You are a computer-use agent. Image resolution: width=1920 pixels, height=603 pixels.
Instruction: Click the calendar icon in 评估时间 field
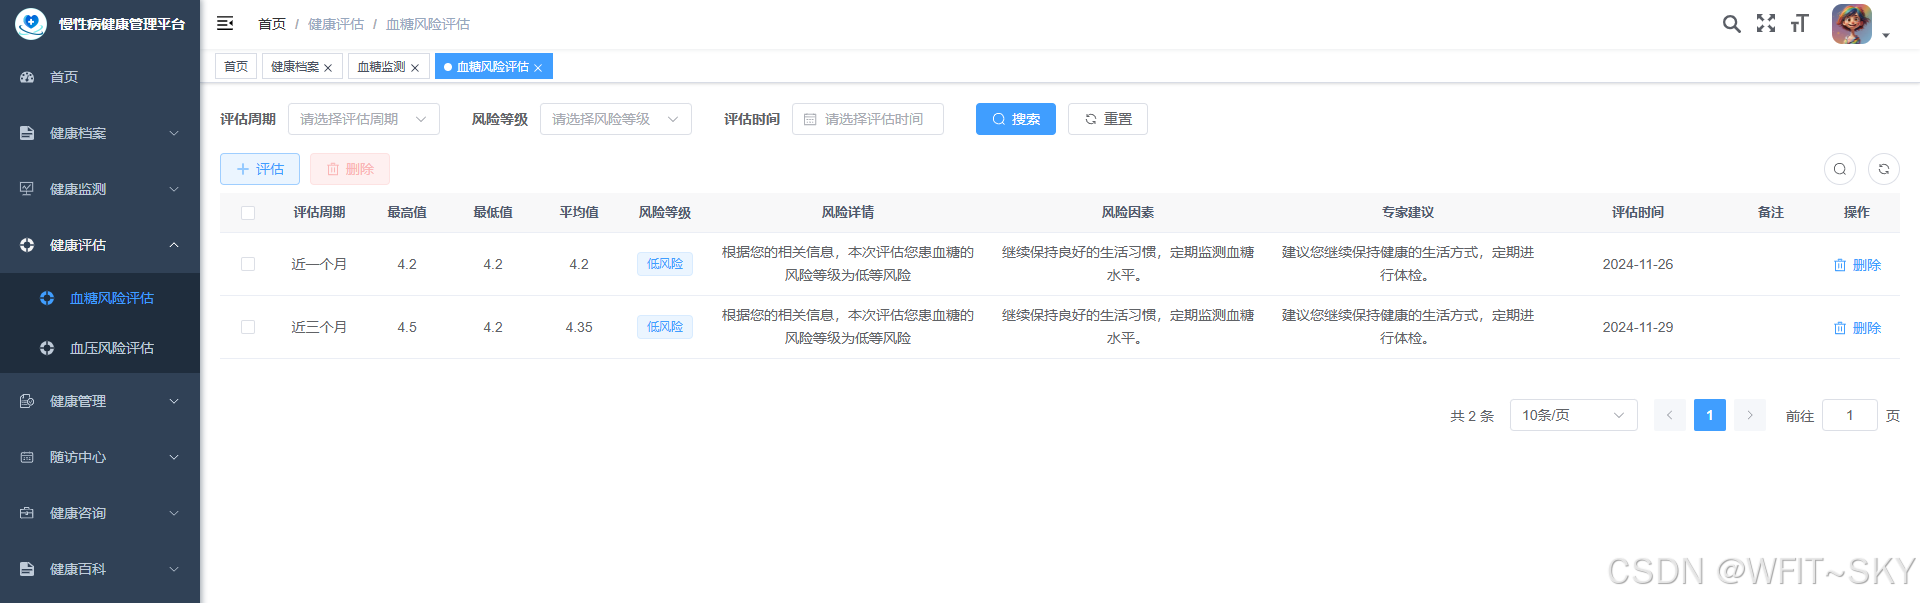(810, 119)
